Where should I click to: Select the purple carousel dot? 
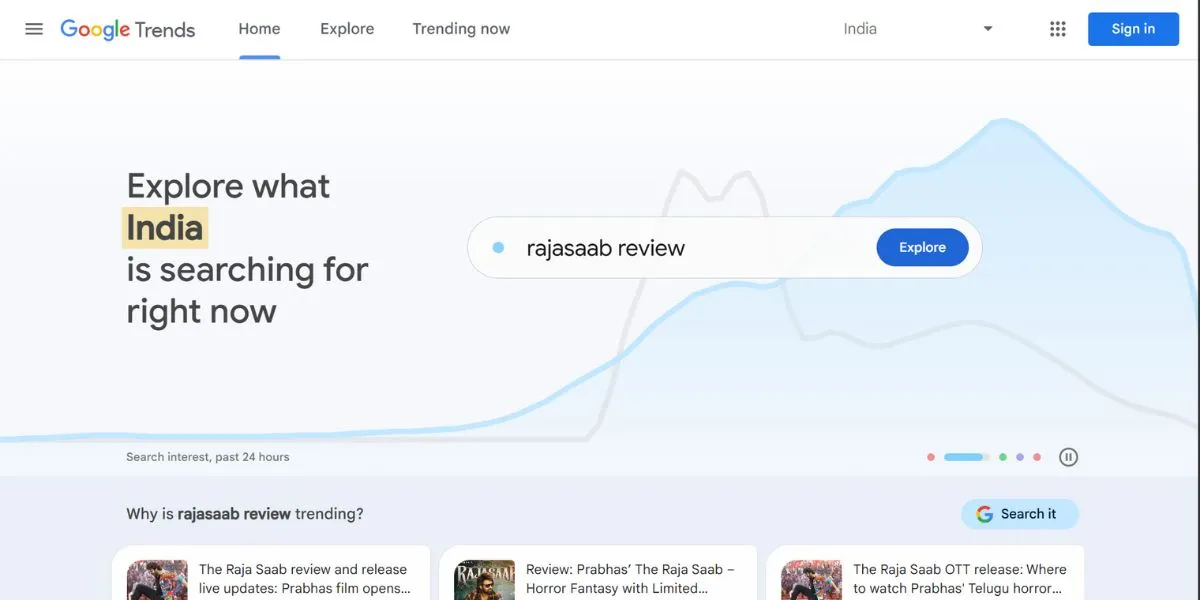pos(1020,456)
